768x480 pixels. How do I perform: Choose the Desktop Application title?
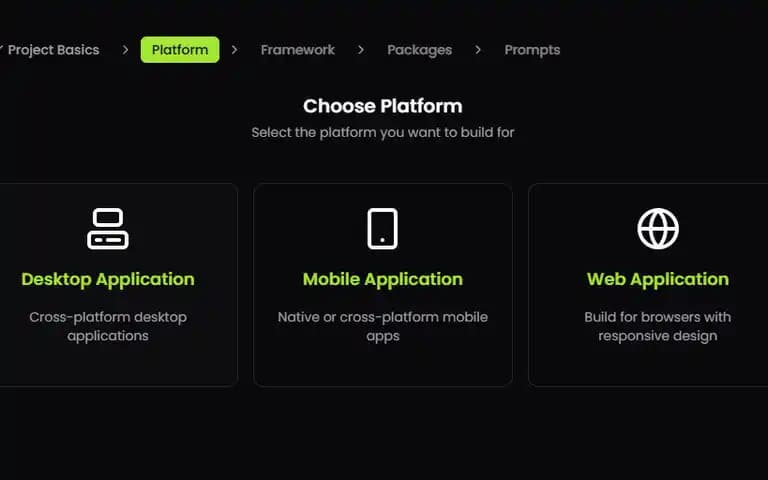(108, 279)
